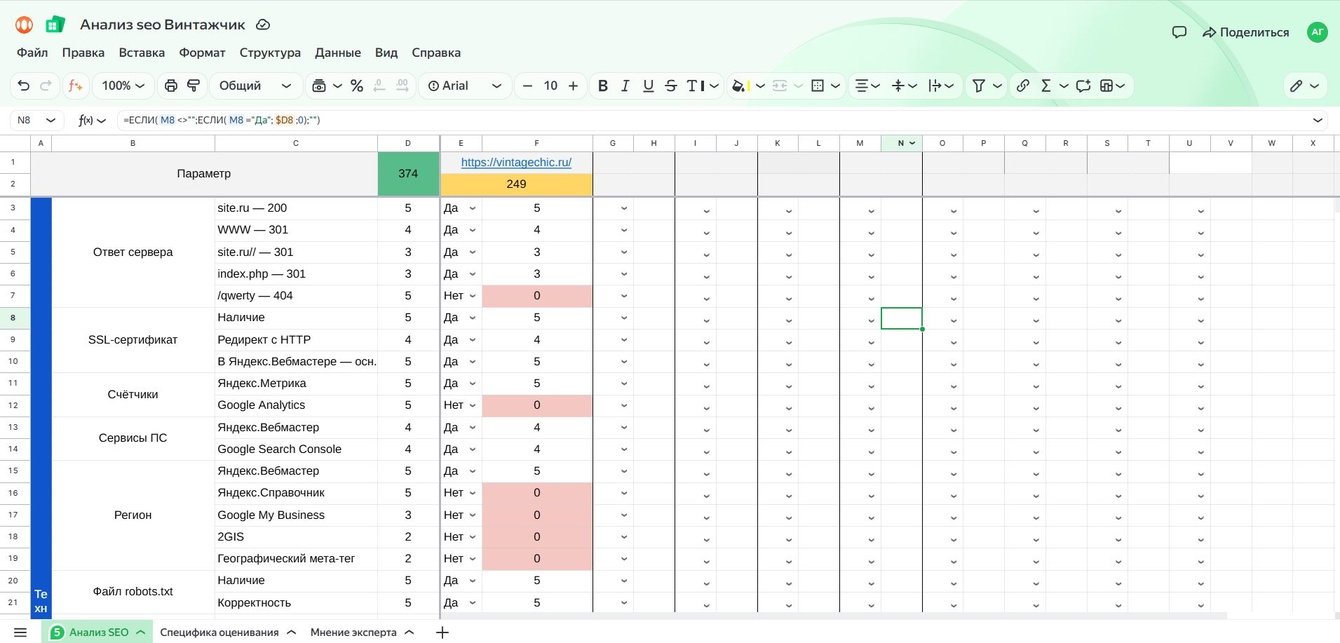This screenshot has height=643, width=1340.
Task: Open the comments panel icon in header
Action: 1179,32
